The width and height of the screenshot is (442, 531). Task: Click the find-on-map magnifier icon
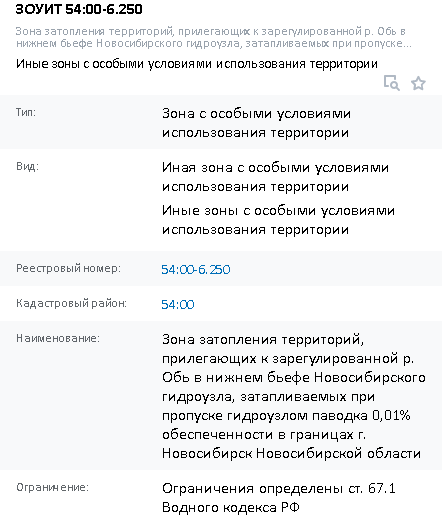pyautogui.click(x=392, y=83)
